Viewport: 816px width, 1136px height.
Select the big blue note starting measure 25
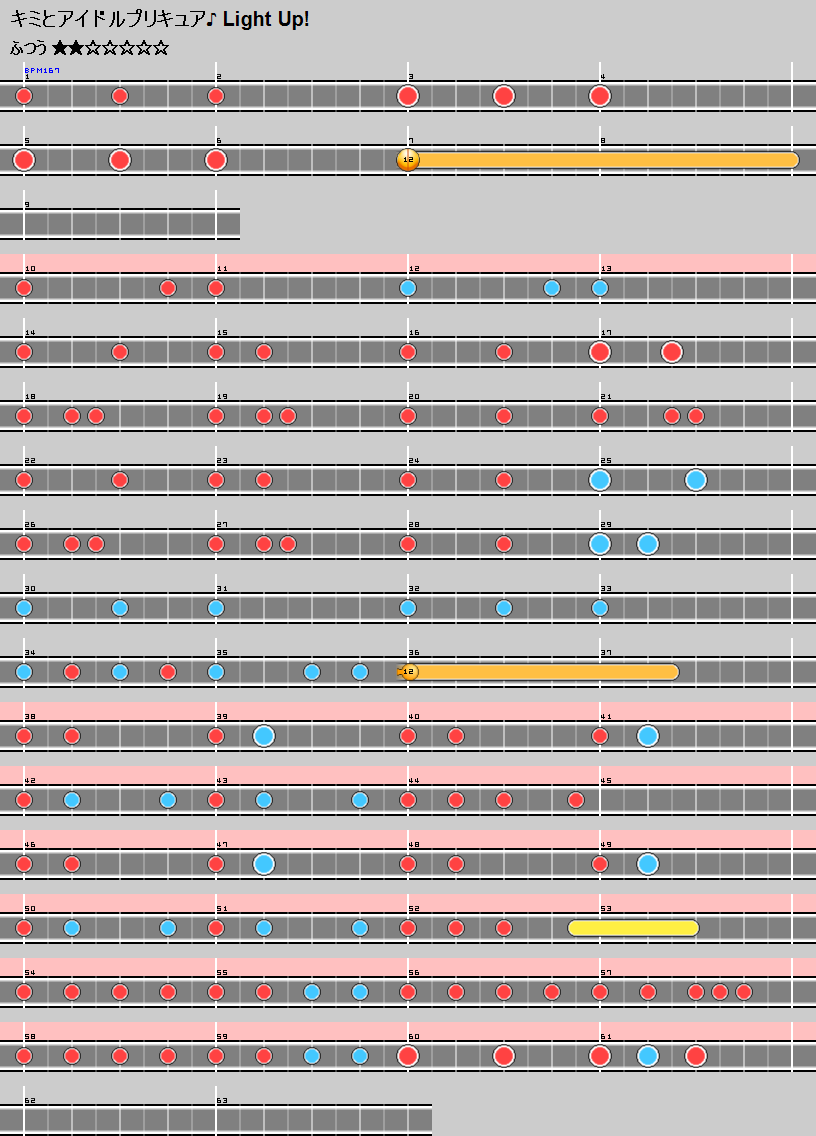click(600, 480)
